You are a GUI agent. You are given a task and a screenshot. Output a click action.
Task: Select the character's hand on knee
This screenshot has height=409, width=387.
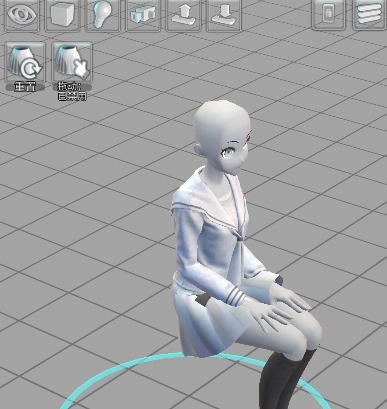263,313
